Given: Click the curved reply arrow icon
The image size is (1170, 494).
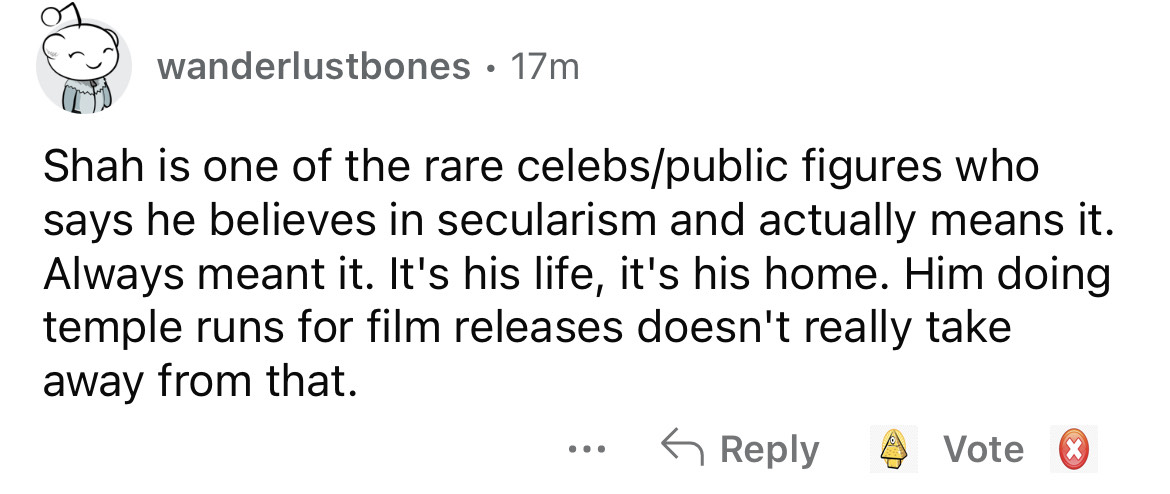Looking at the screenshot, I should click(682, 449).
